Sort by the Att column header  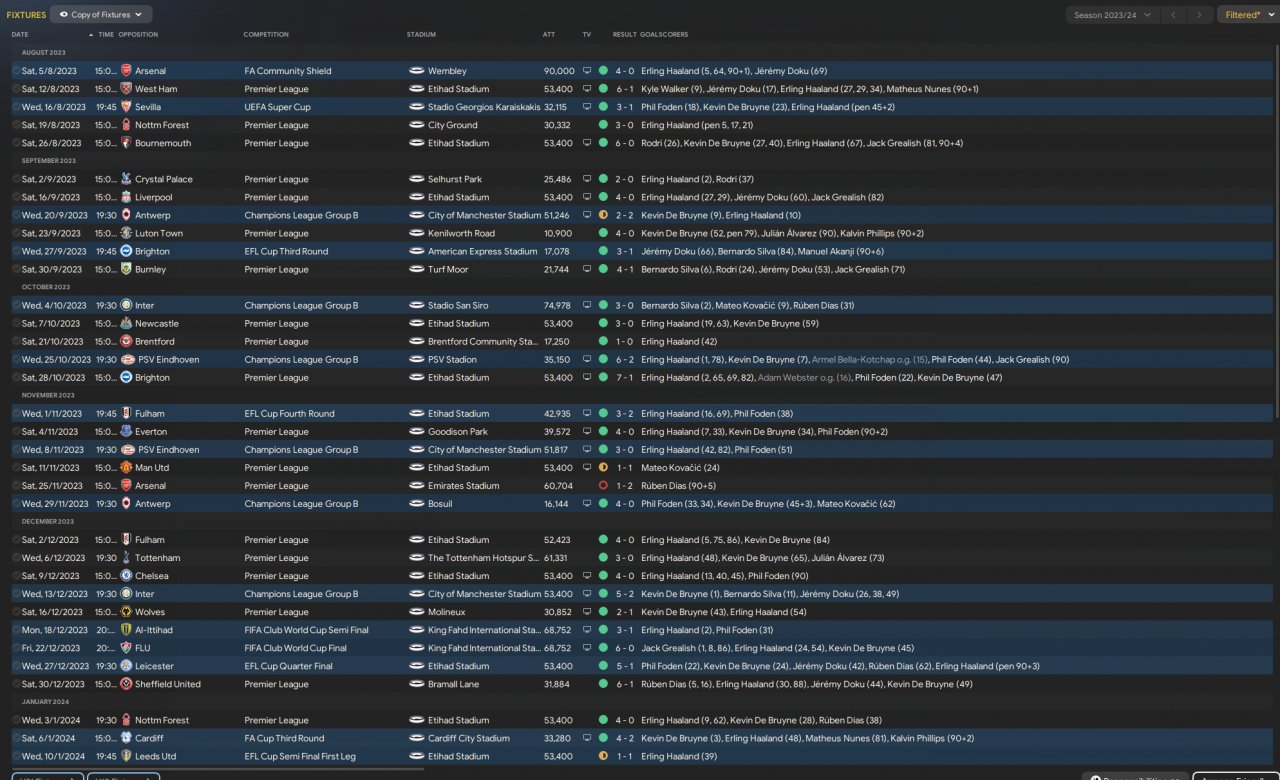pos(549,35)
